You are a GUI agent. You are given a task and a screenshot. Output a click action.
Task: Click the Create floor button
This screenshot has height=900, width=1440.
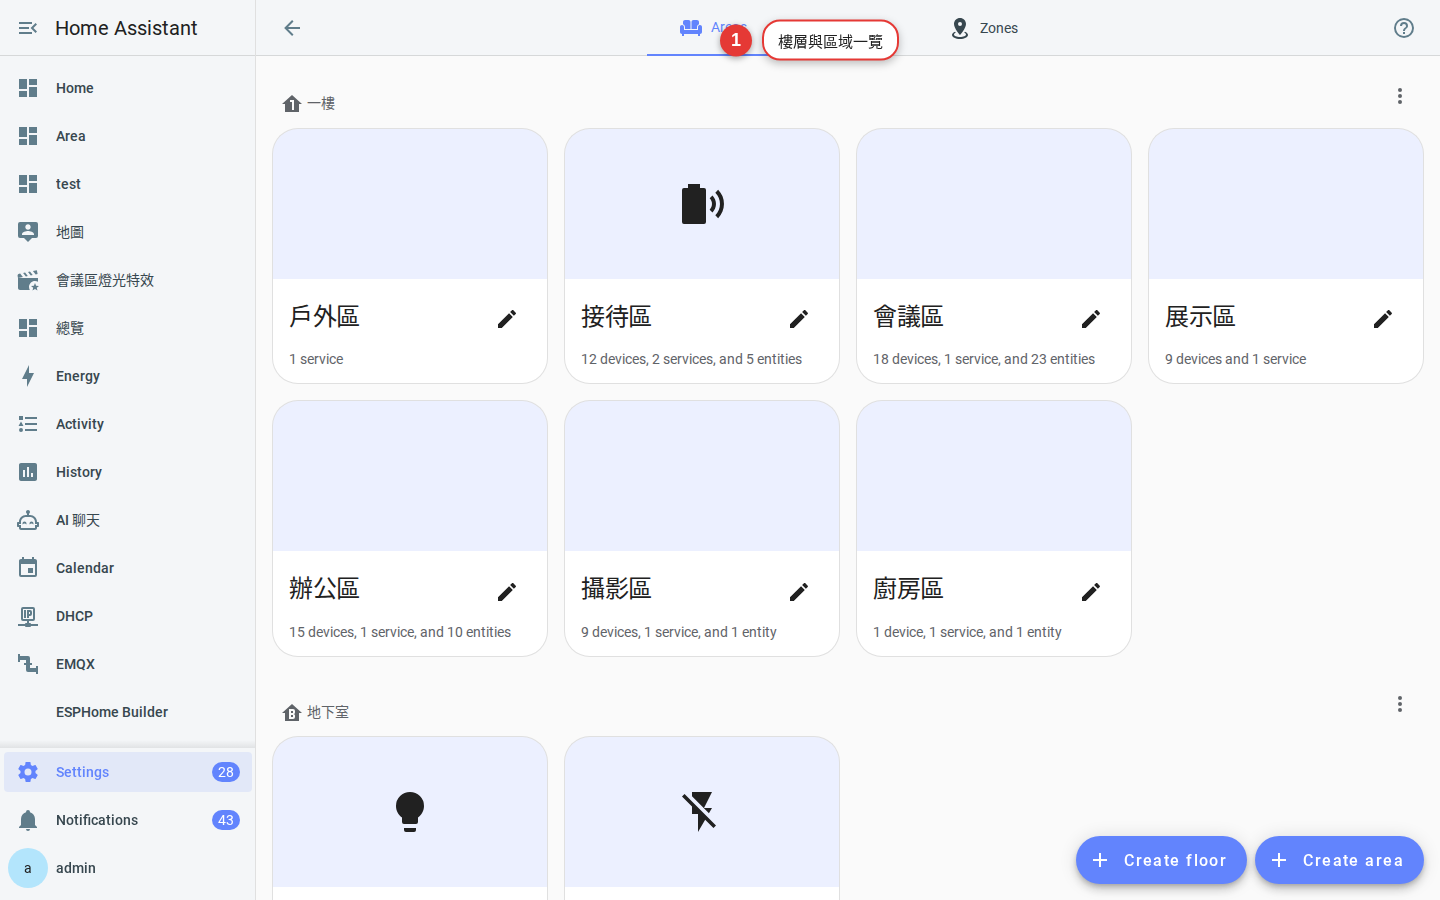click(1161, 860)
